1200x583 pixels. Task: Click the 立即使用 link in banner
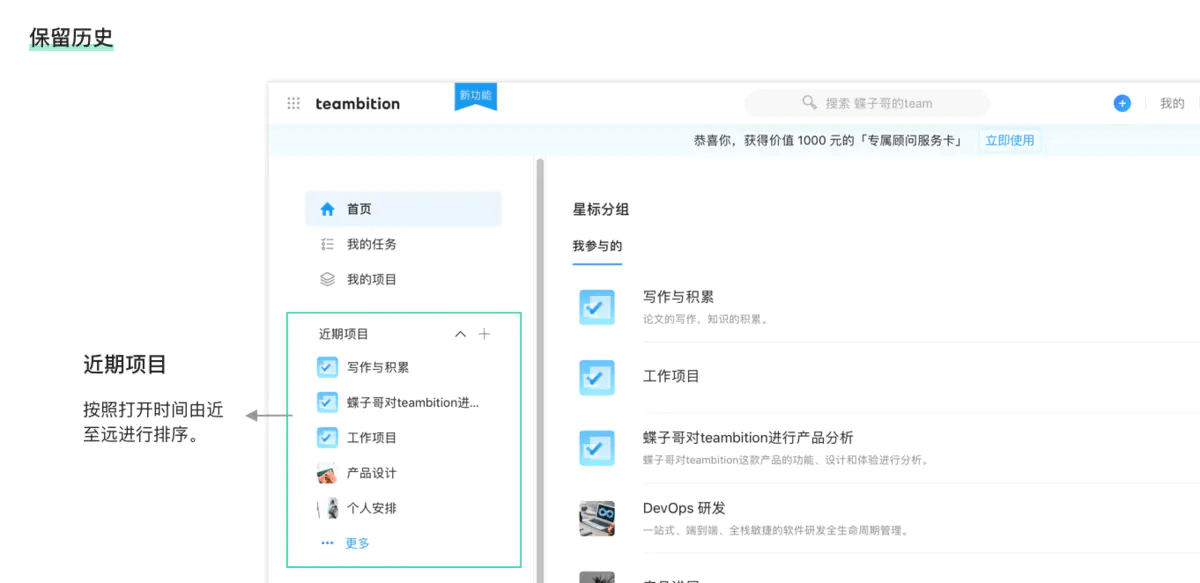coord(1010,140)
